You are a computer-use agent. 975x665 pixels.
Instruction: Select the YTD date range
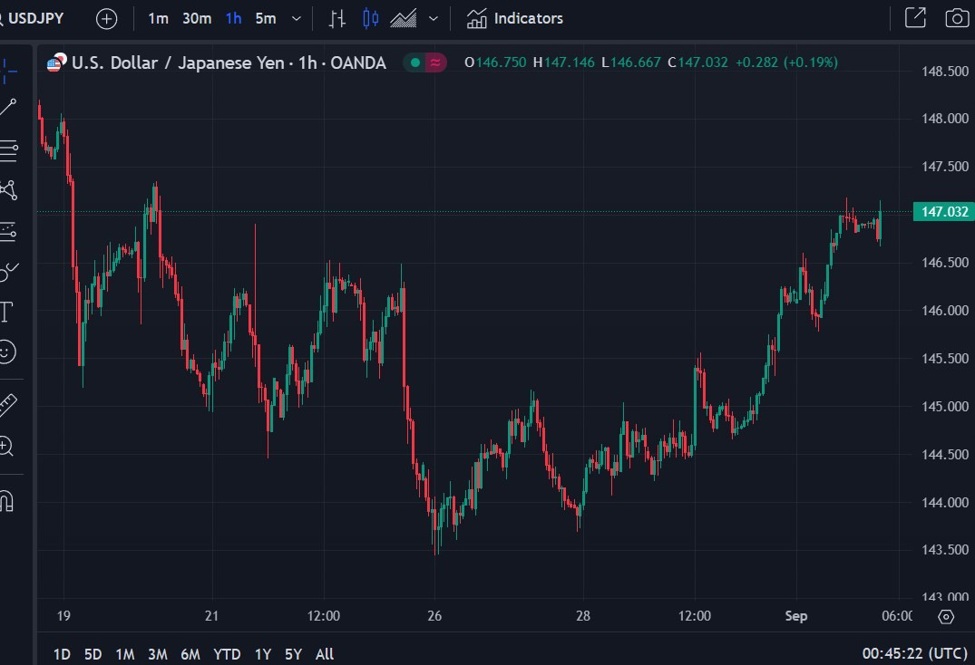point(227,654)
